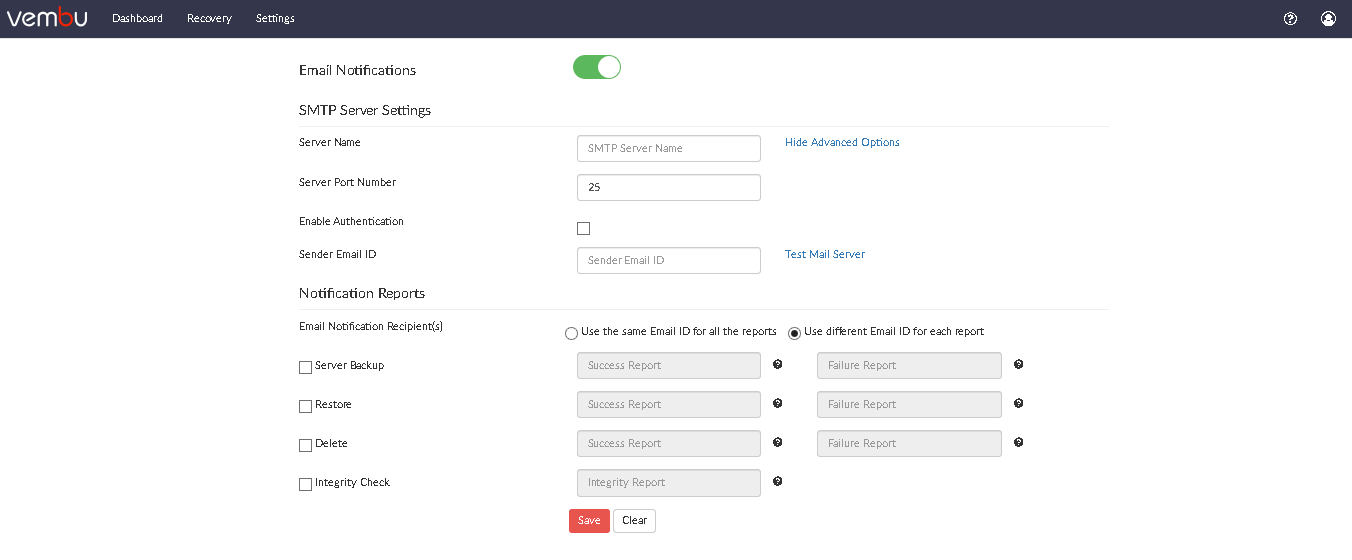Show help for Server Backup success report
The width and height of the screenshot is (1352, 560).
777,365
